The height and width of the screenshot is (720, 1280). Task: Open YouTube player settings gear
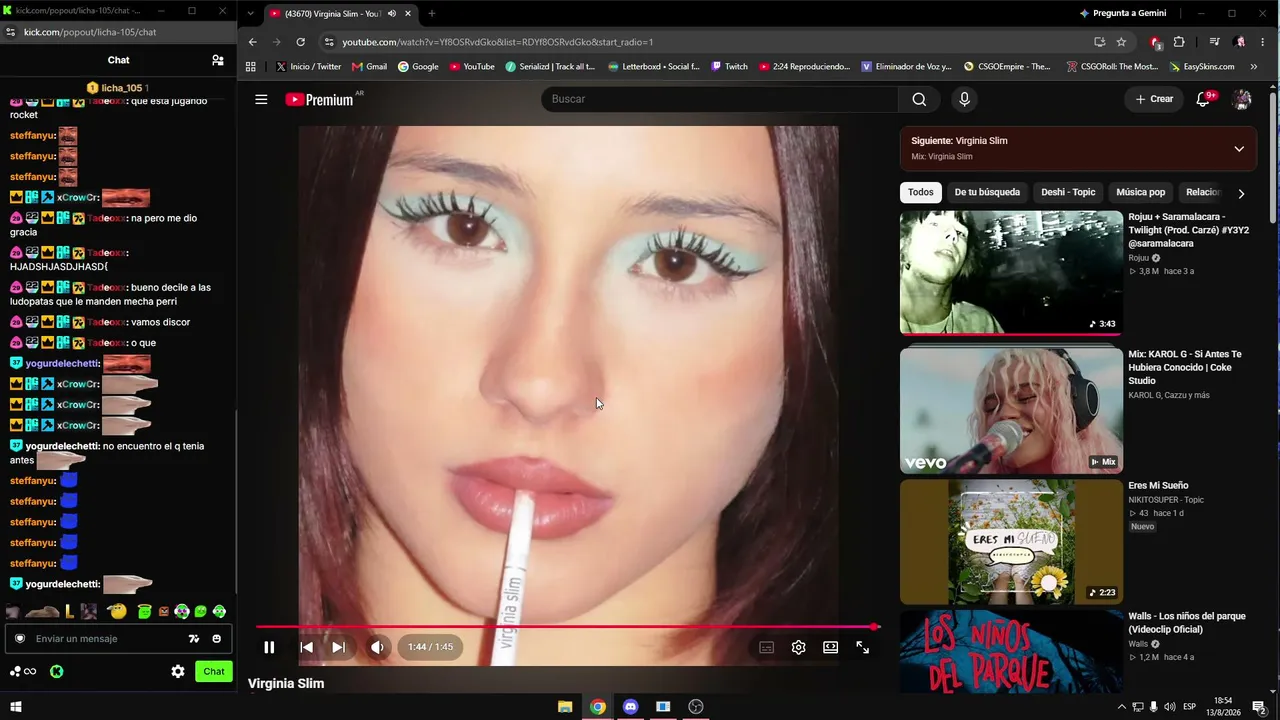coord(798,647)
